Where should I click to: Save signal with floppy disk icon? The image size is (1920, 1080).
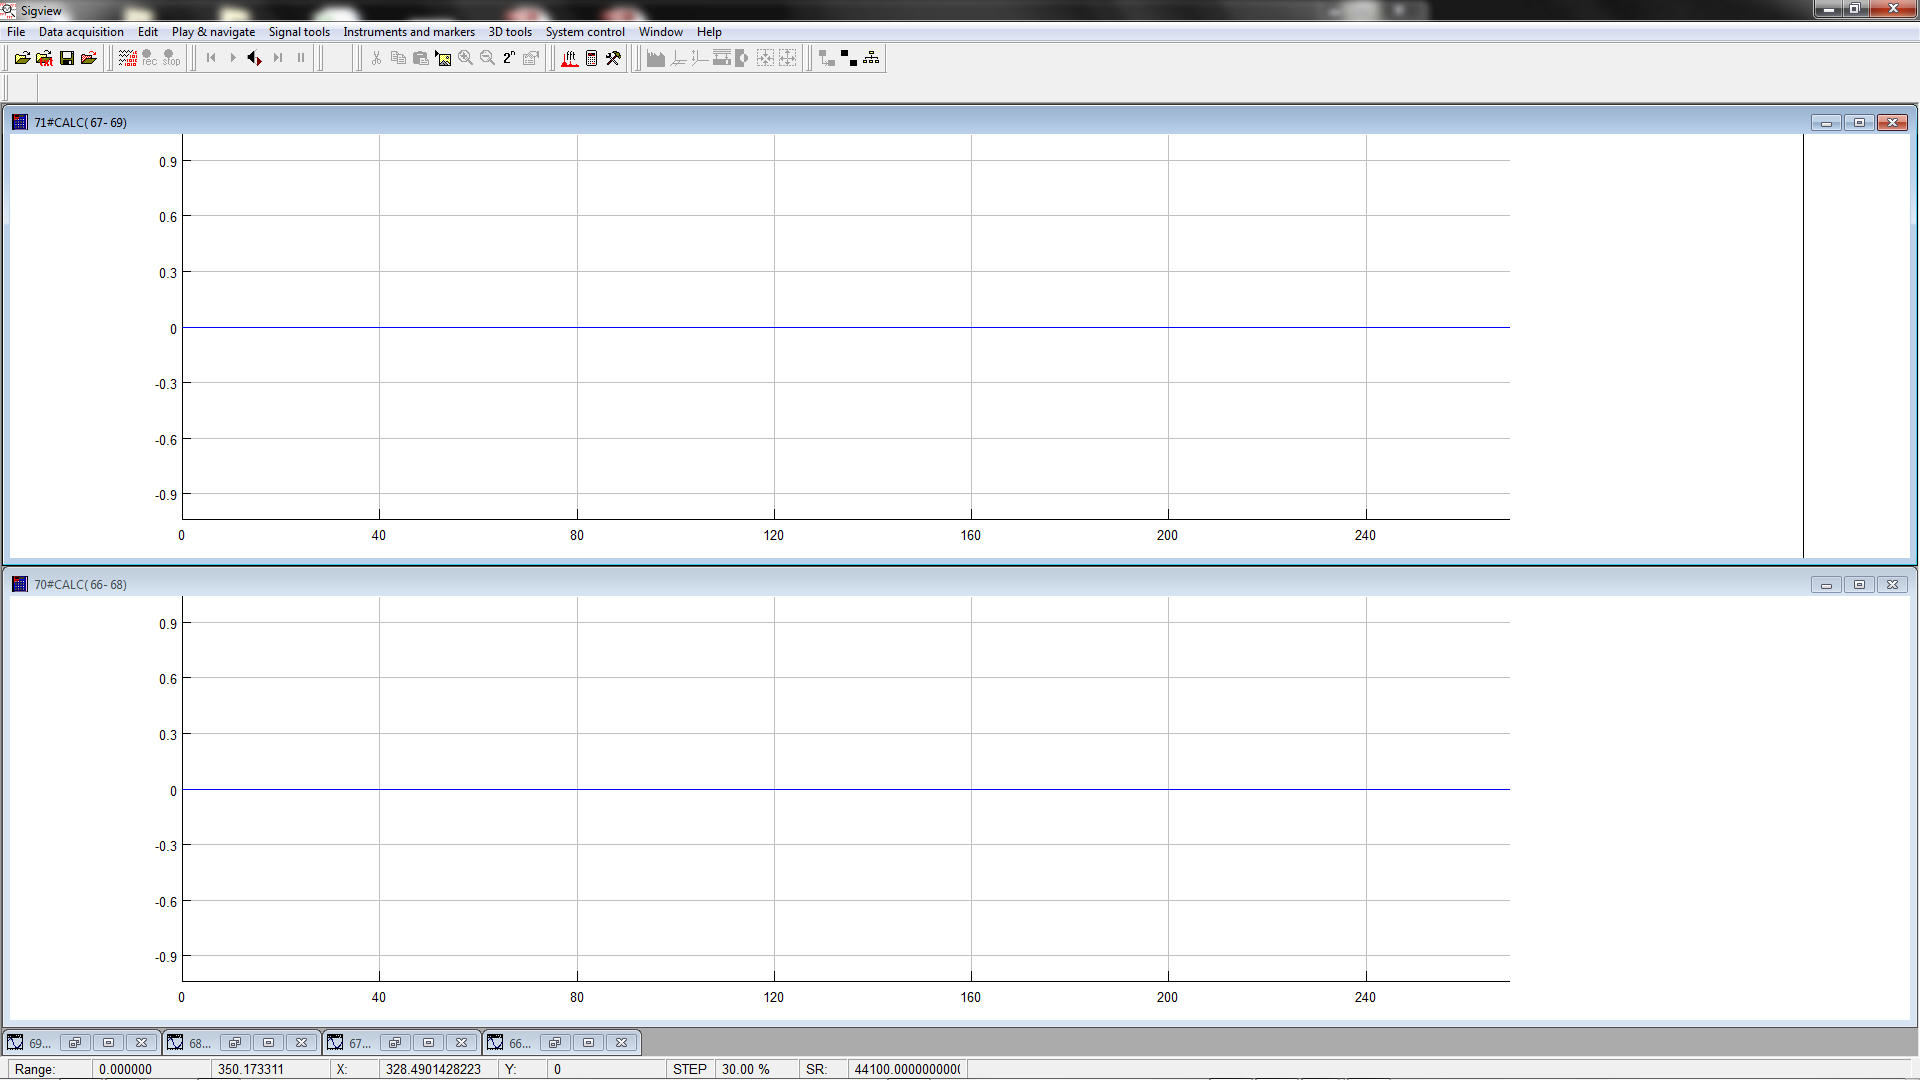[66, 58]
